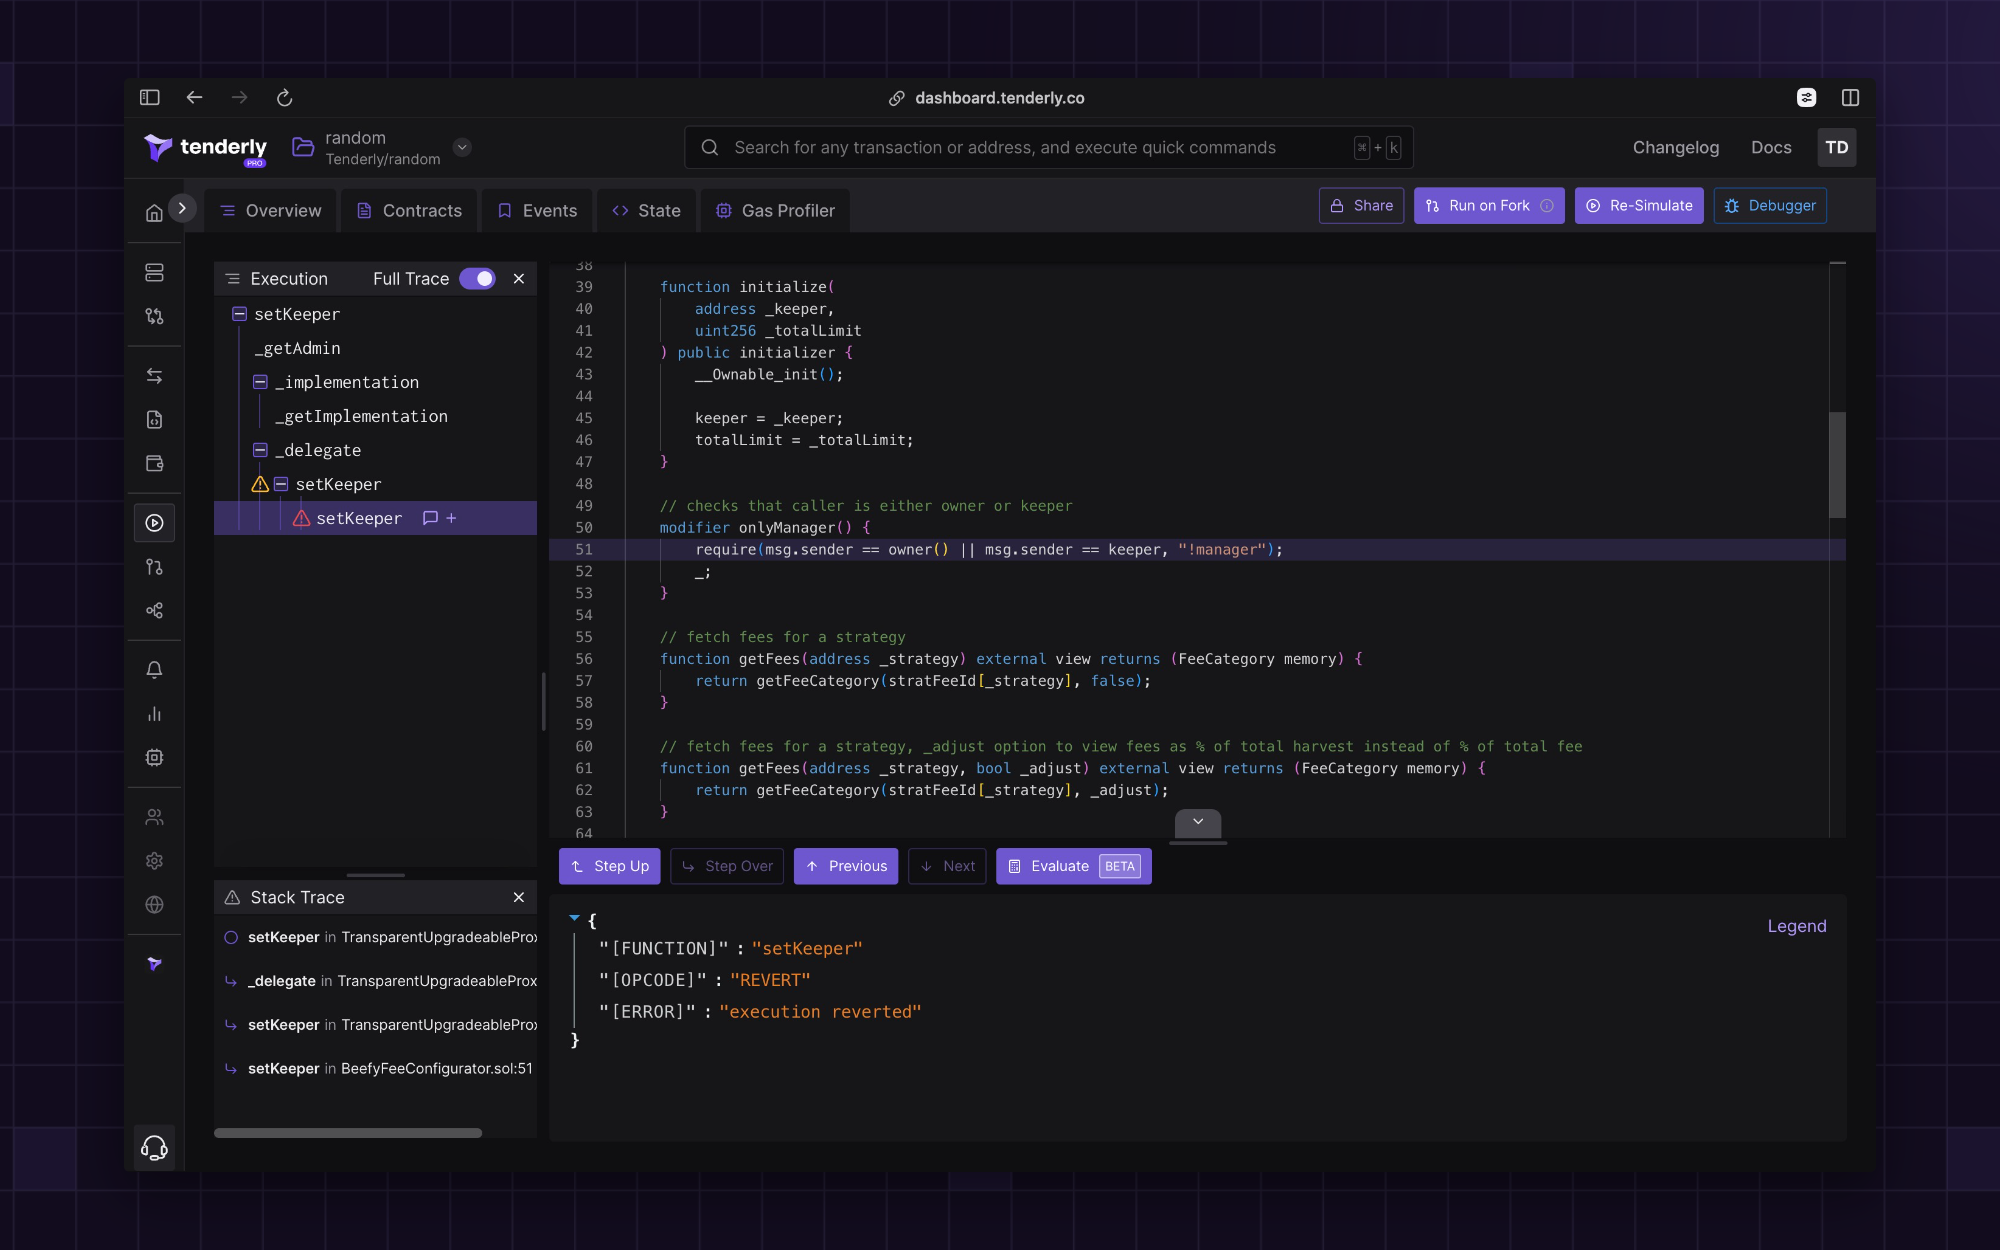
Task: Click the simulator play icon in the sidebar
Action: [154, 523]
